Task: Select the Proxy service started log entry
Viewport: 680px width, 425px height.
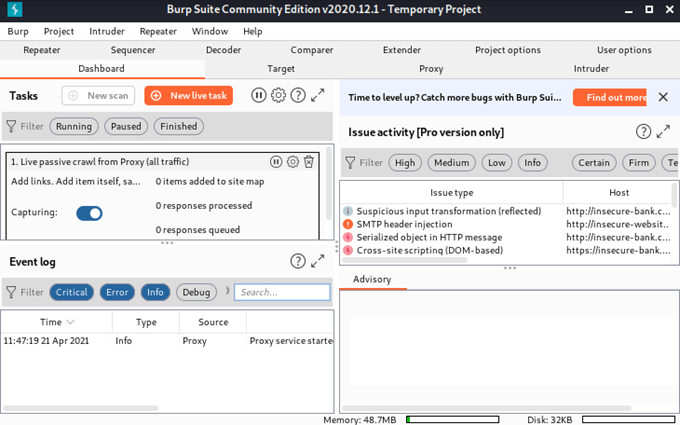Action: pyautogui.click(x=167, y=341)
